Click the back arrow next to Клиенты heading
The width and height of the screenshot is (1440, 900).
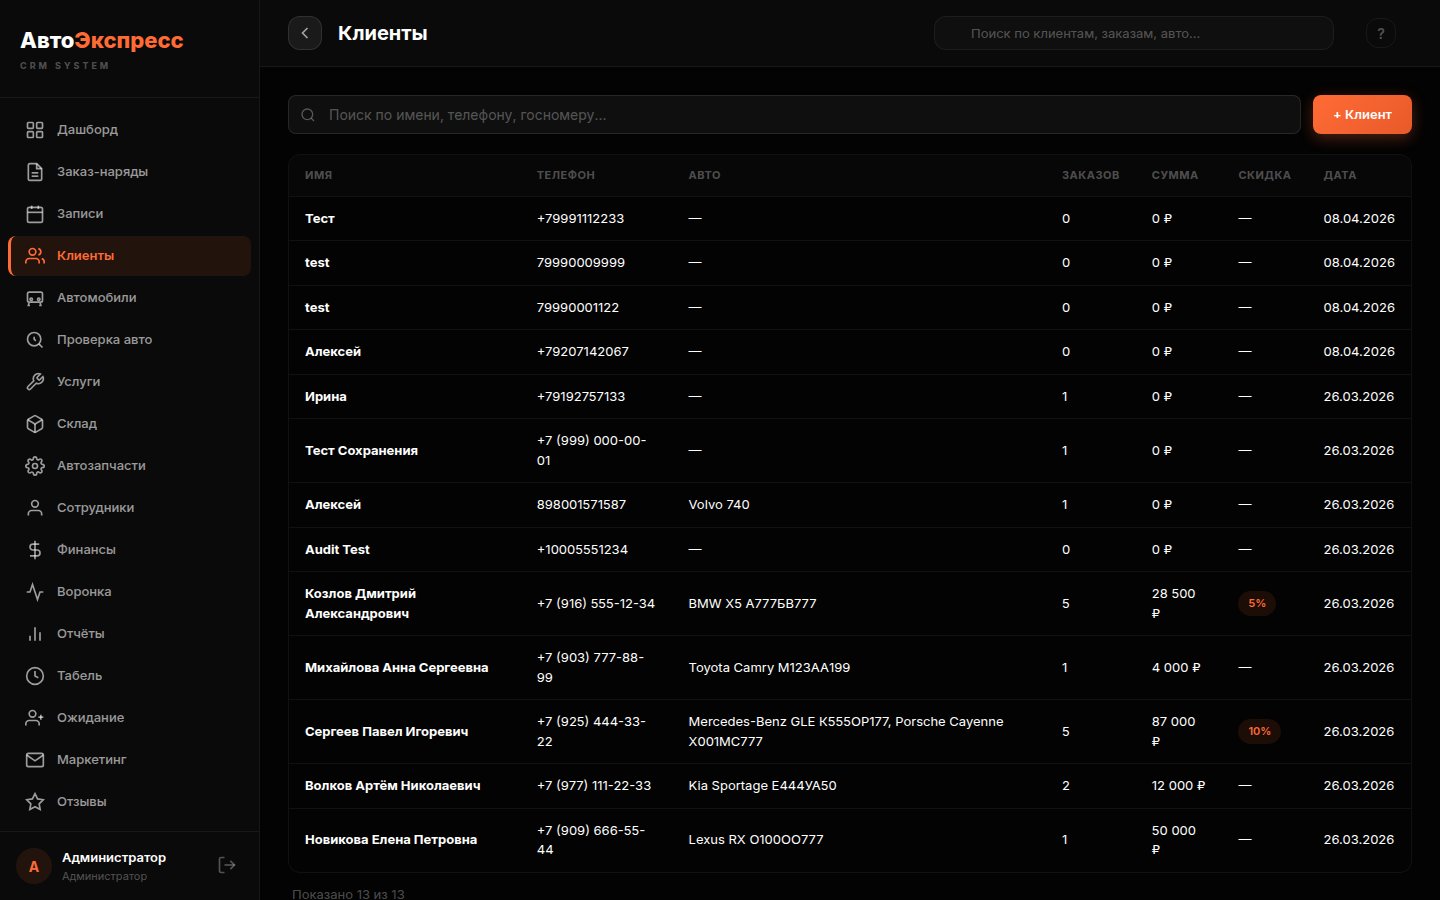point(305,33)
